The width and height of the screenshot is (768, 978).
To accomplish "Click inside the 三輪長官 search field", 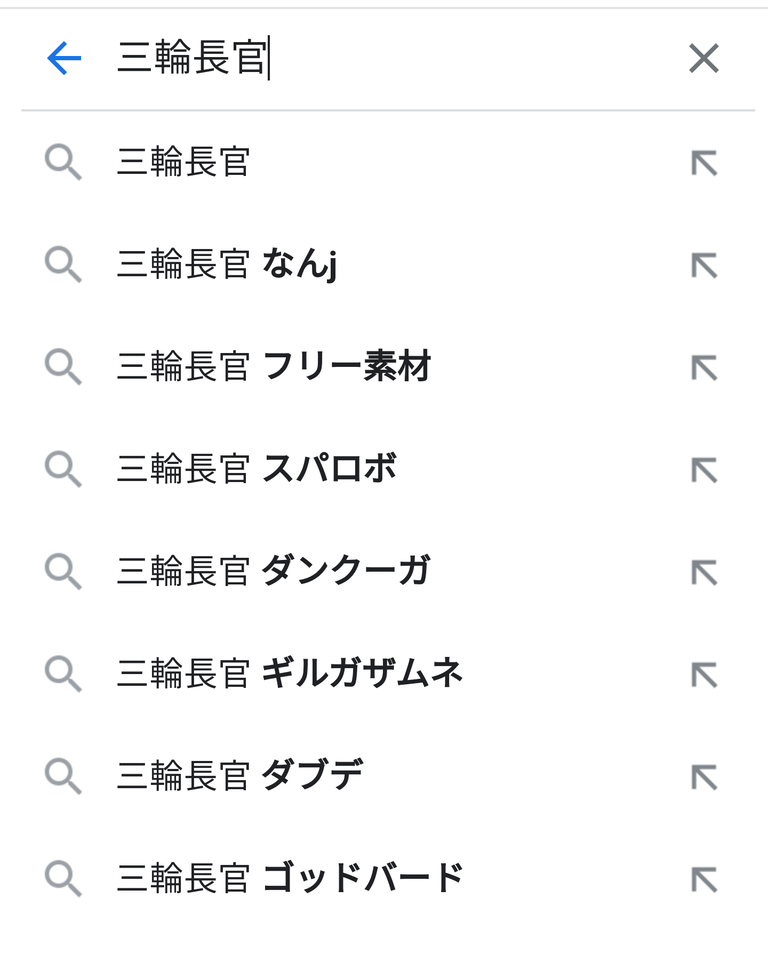I will tap(400, 60).
